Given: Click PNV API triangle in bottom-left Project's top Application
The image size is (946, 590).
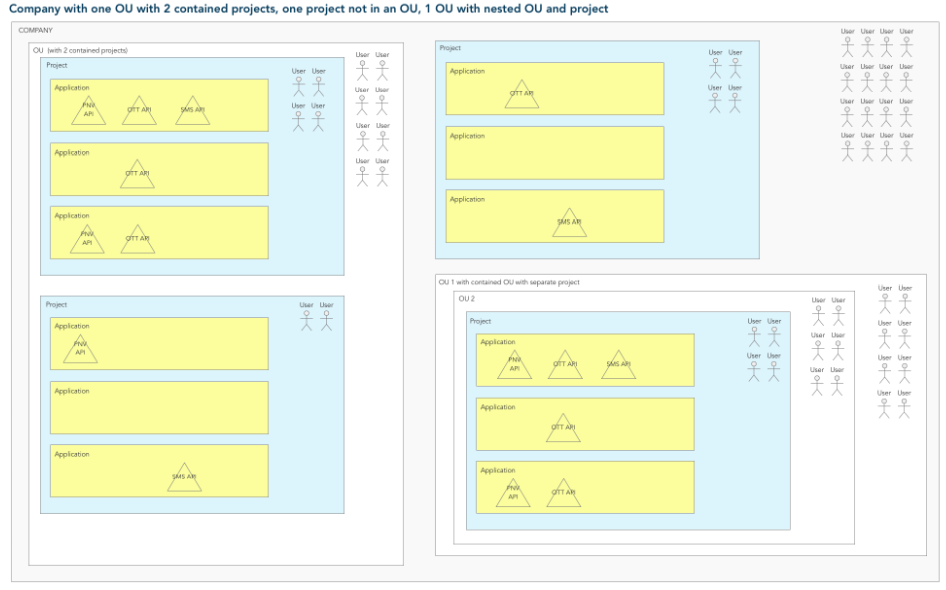Looking at the screenshot, I should [80, 350].
